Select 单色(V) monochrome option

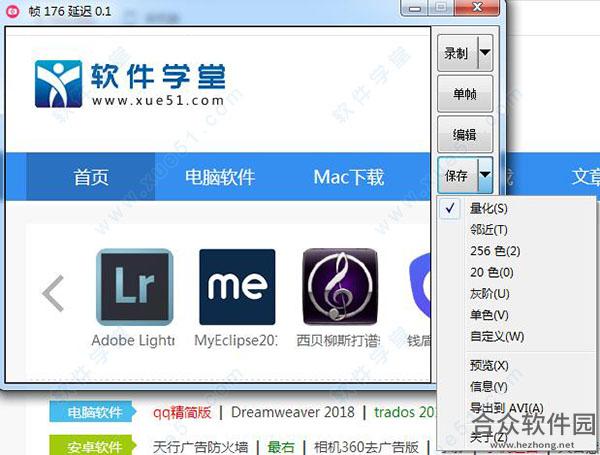tap(517, 315)
